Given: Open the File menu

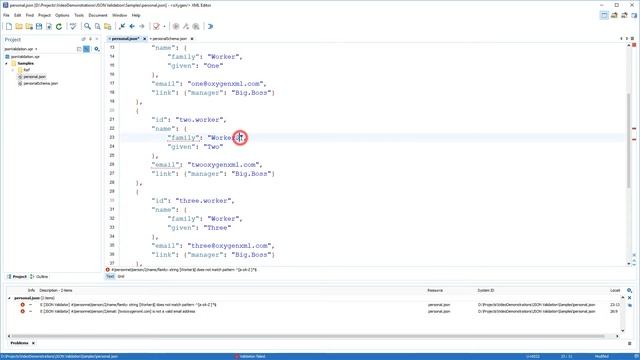Looking at the screenshot, I should tap(6, 15).
